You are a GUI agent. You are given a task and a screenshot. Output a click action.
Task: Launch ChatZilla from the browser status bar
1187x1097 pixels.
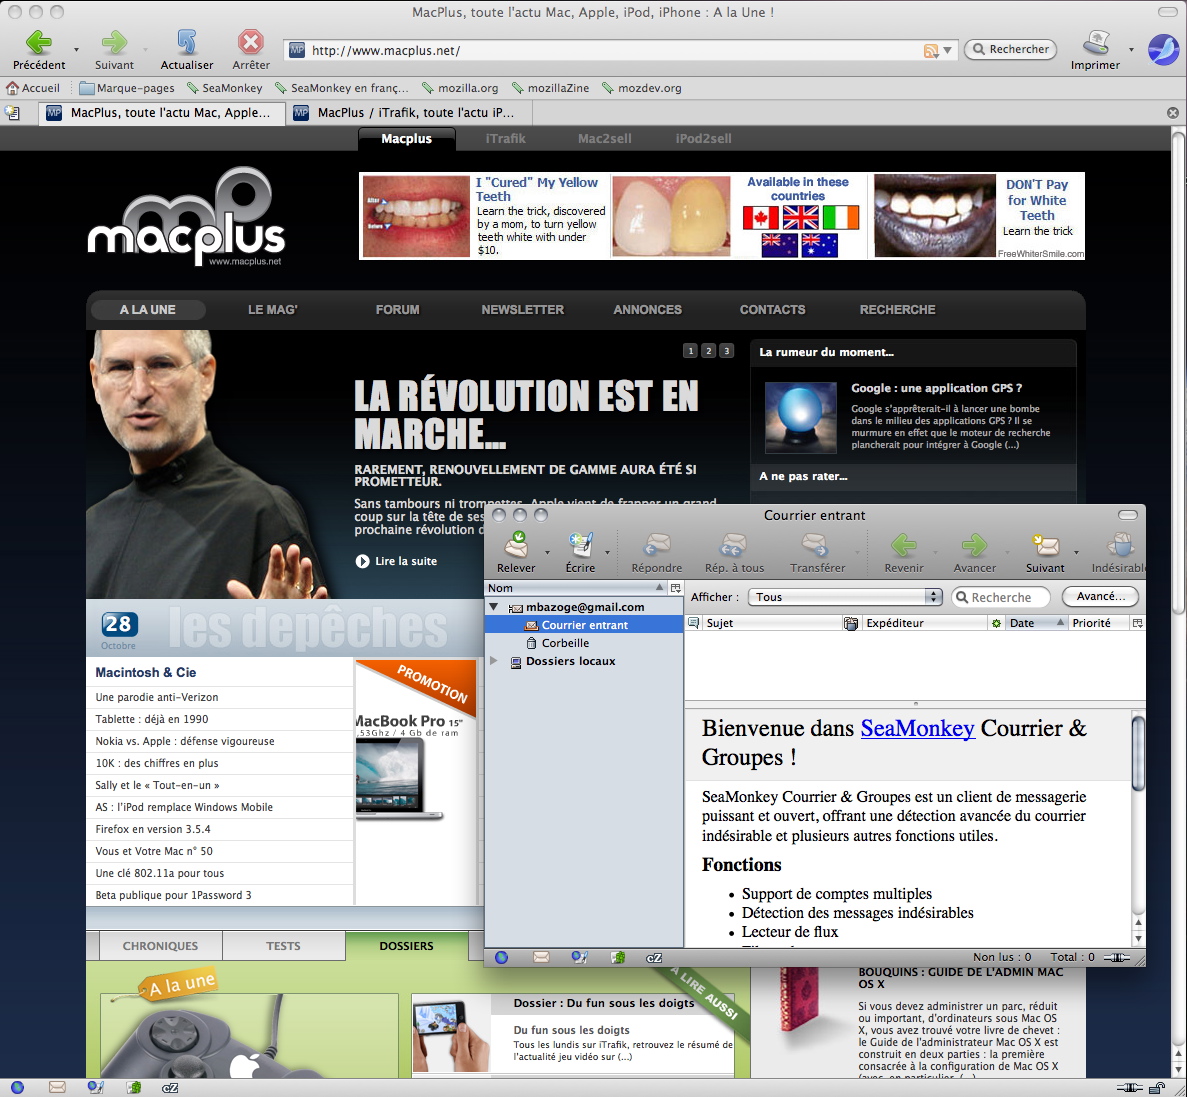(x=170, y=1088)
